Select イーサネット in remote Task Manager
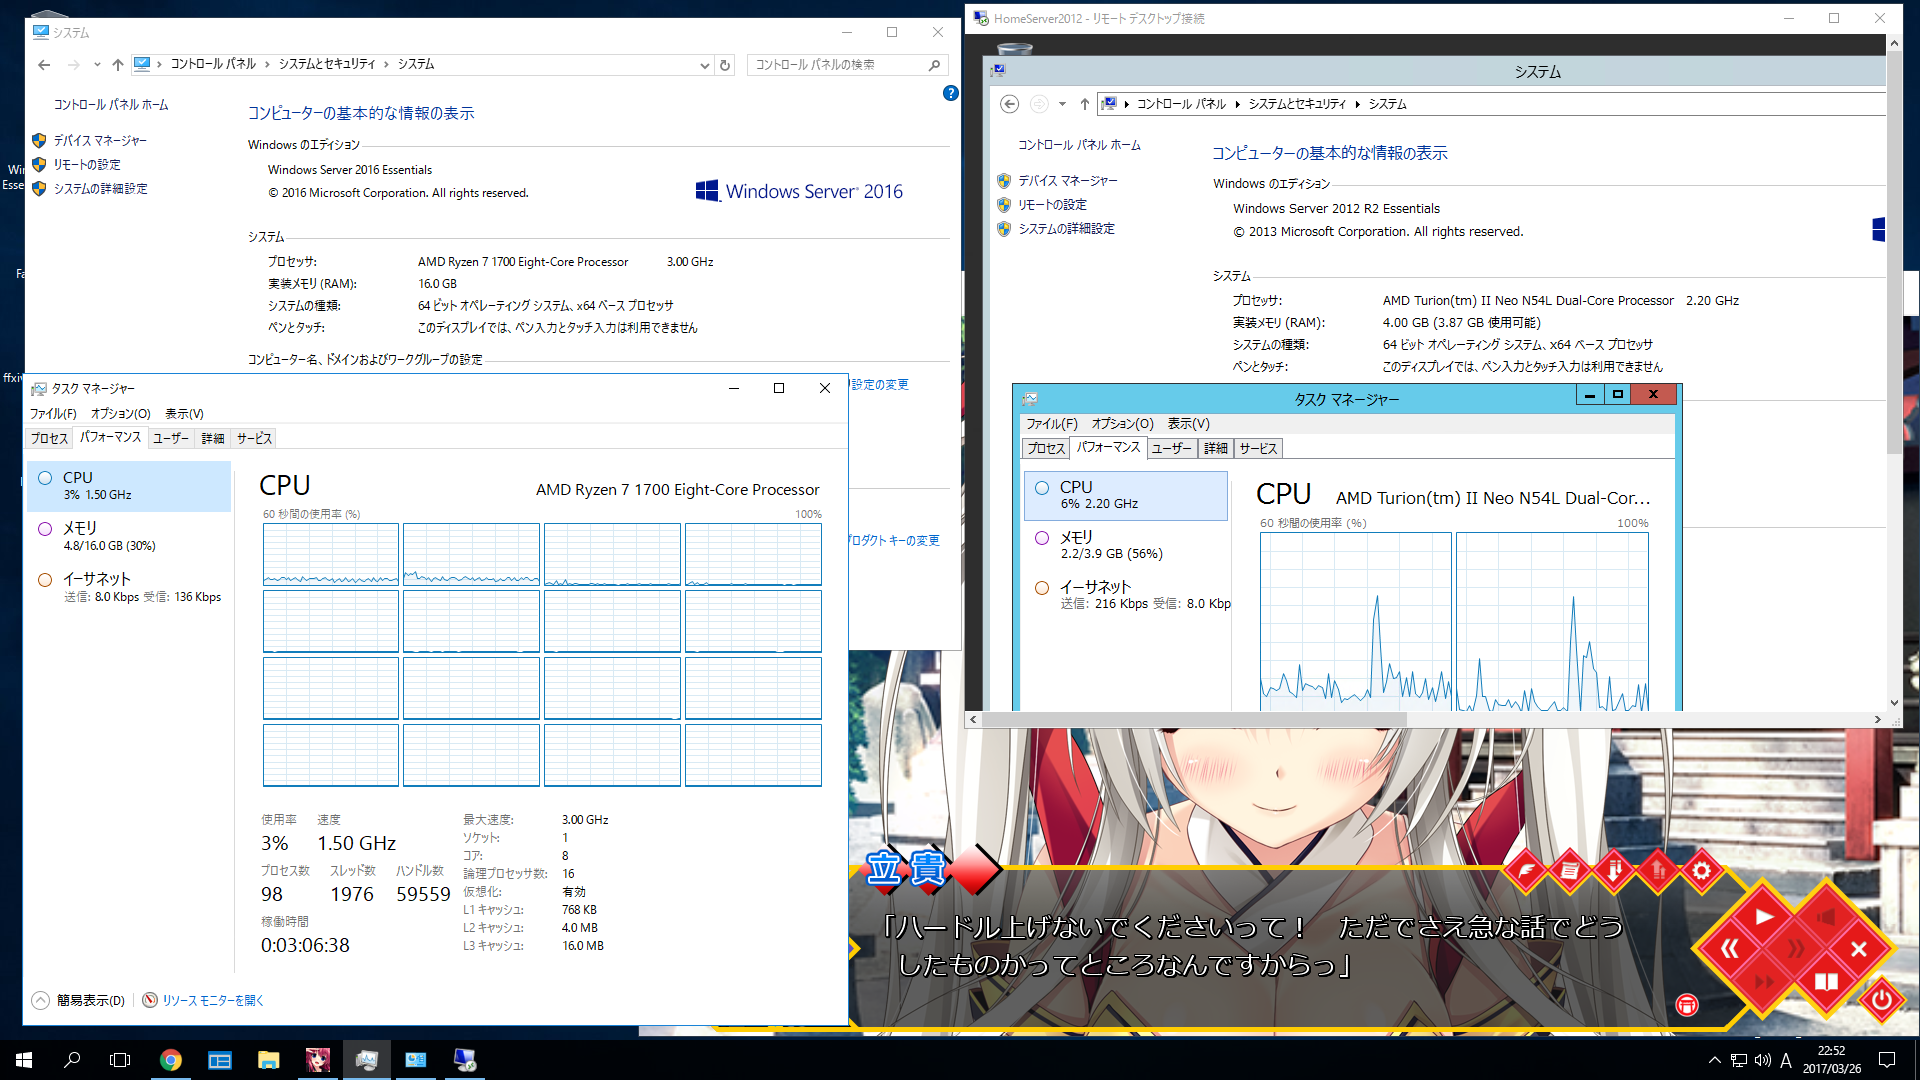1920x1080 pixels. [x=1126, y=595]
